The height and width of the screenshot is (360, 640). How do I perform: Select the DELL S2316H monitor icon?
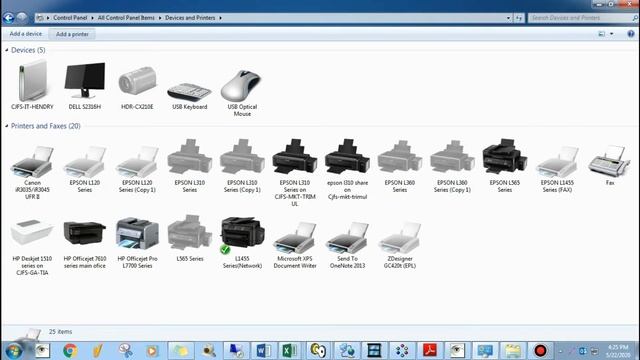(84, 80)
